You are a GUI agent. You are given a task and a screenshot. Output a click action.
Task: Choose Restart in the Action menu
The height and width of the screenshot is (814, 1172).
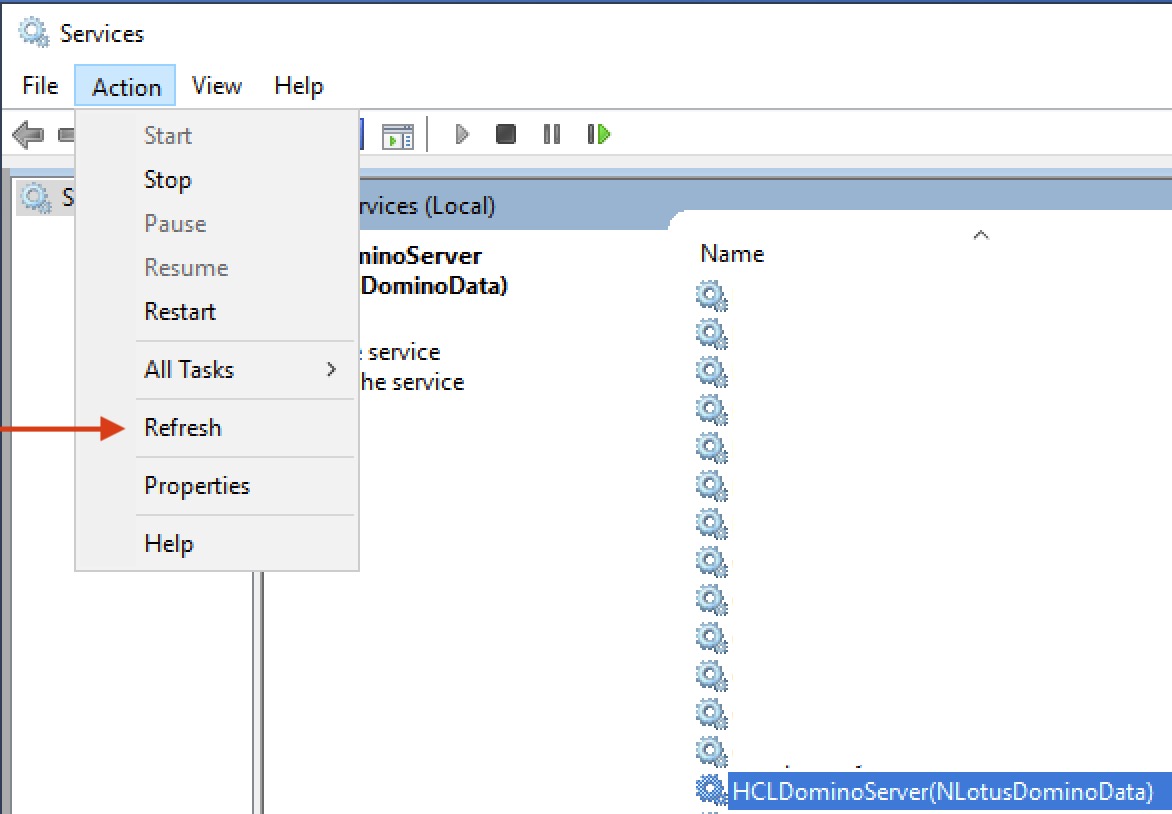180,312
